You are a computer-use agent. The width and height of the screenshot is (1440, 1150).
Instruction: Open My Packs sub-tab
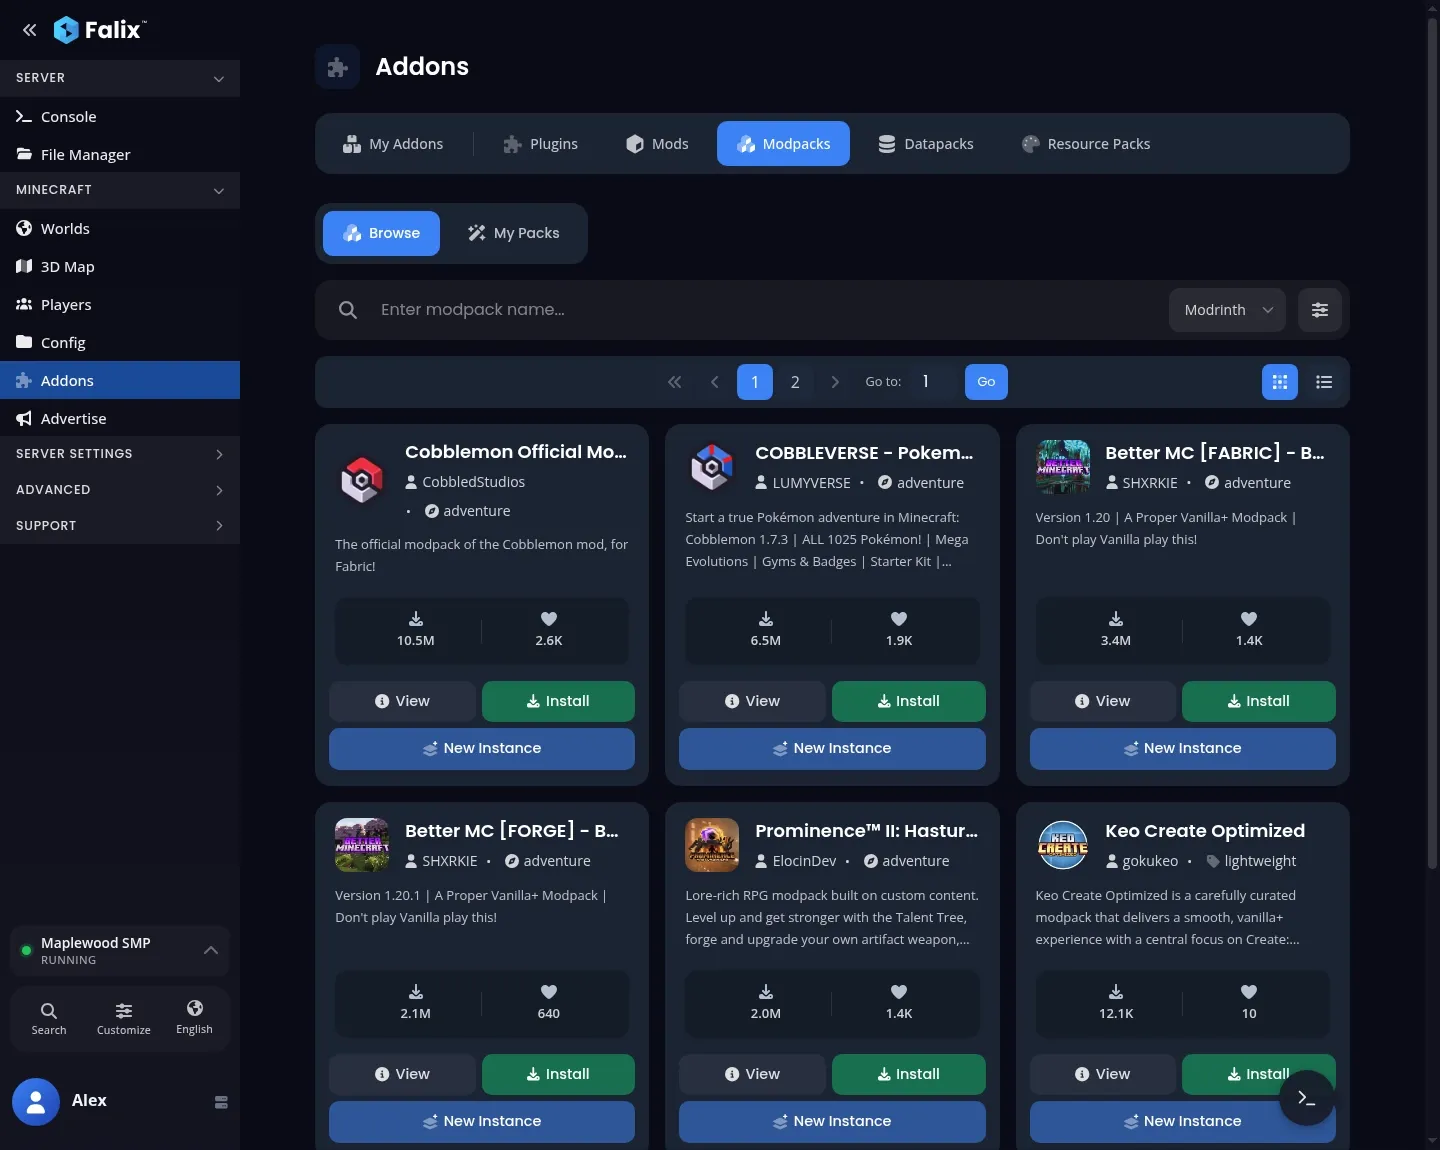(514, 233)
